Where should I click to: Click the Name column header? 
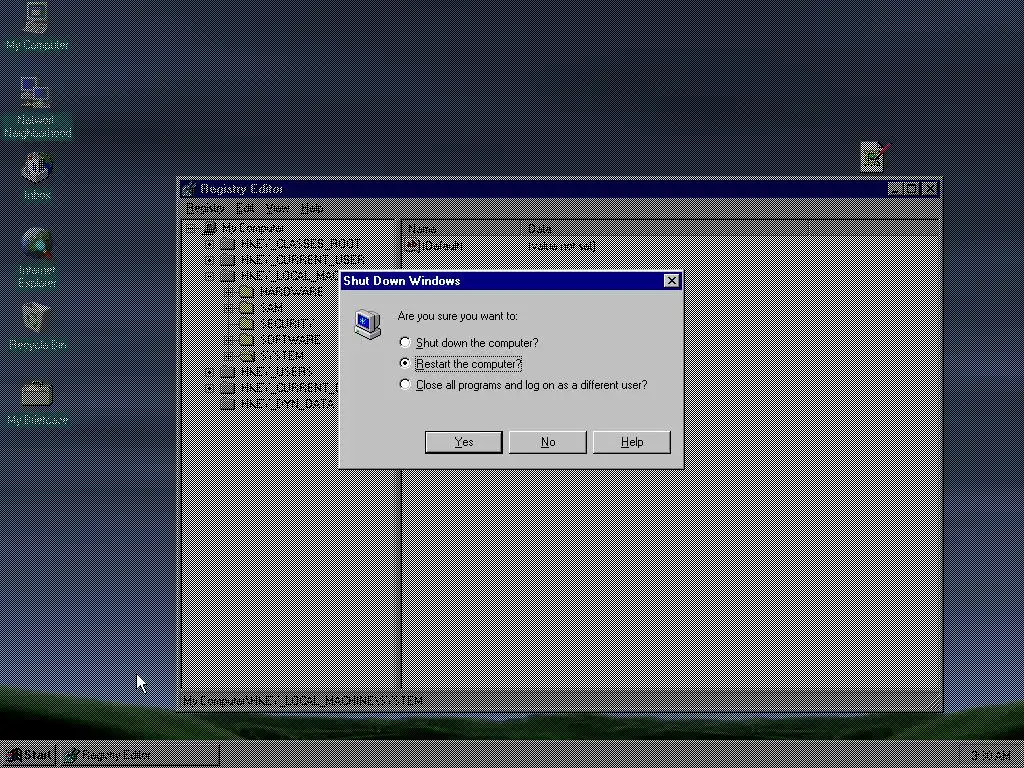(x=462, y=229)
